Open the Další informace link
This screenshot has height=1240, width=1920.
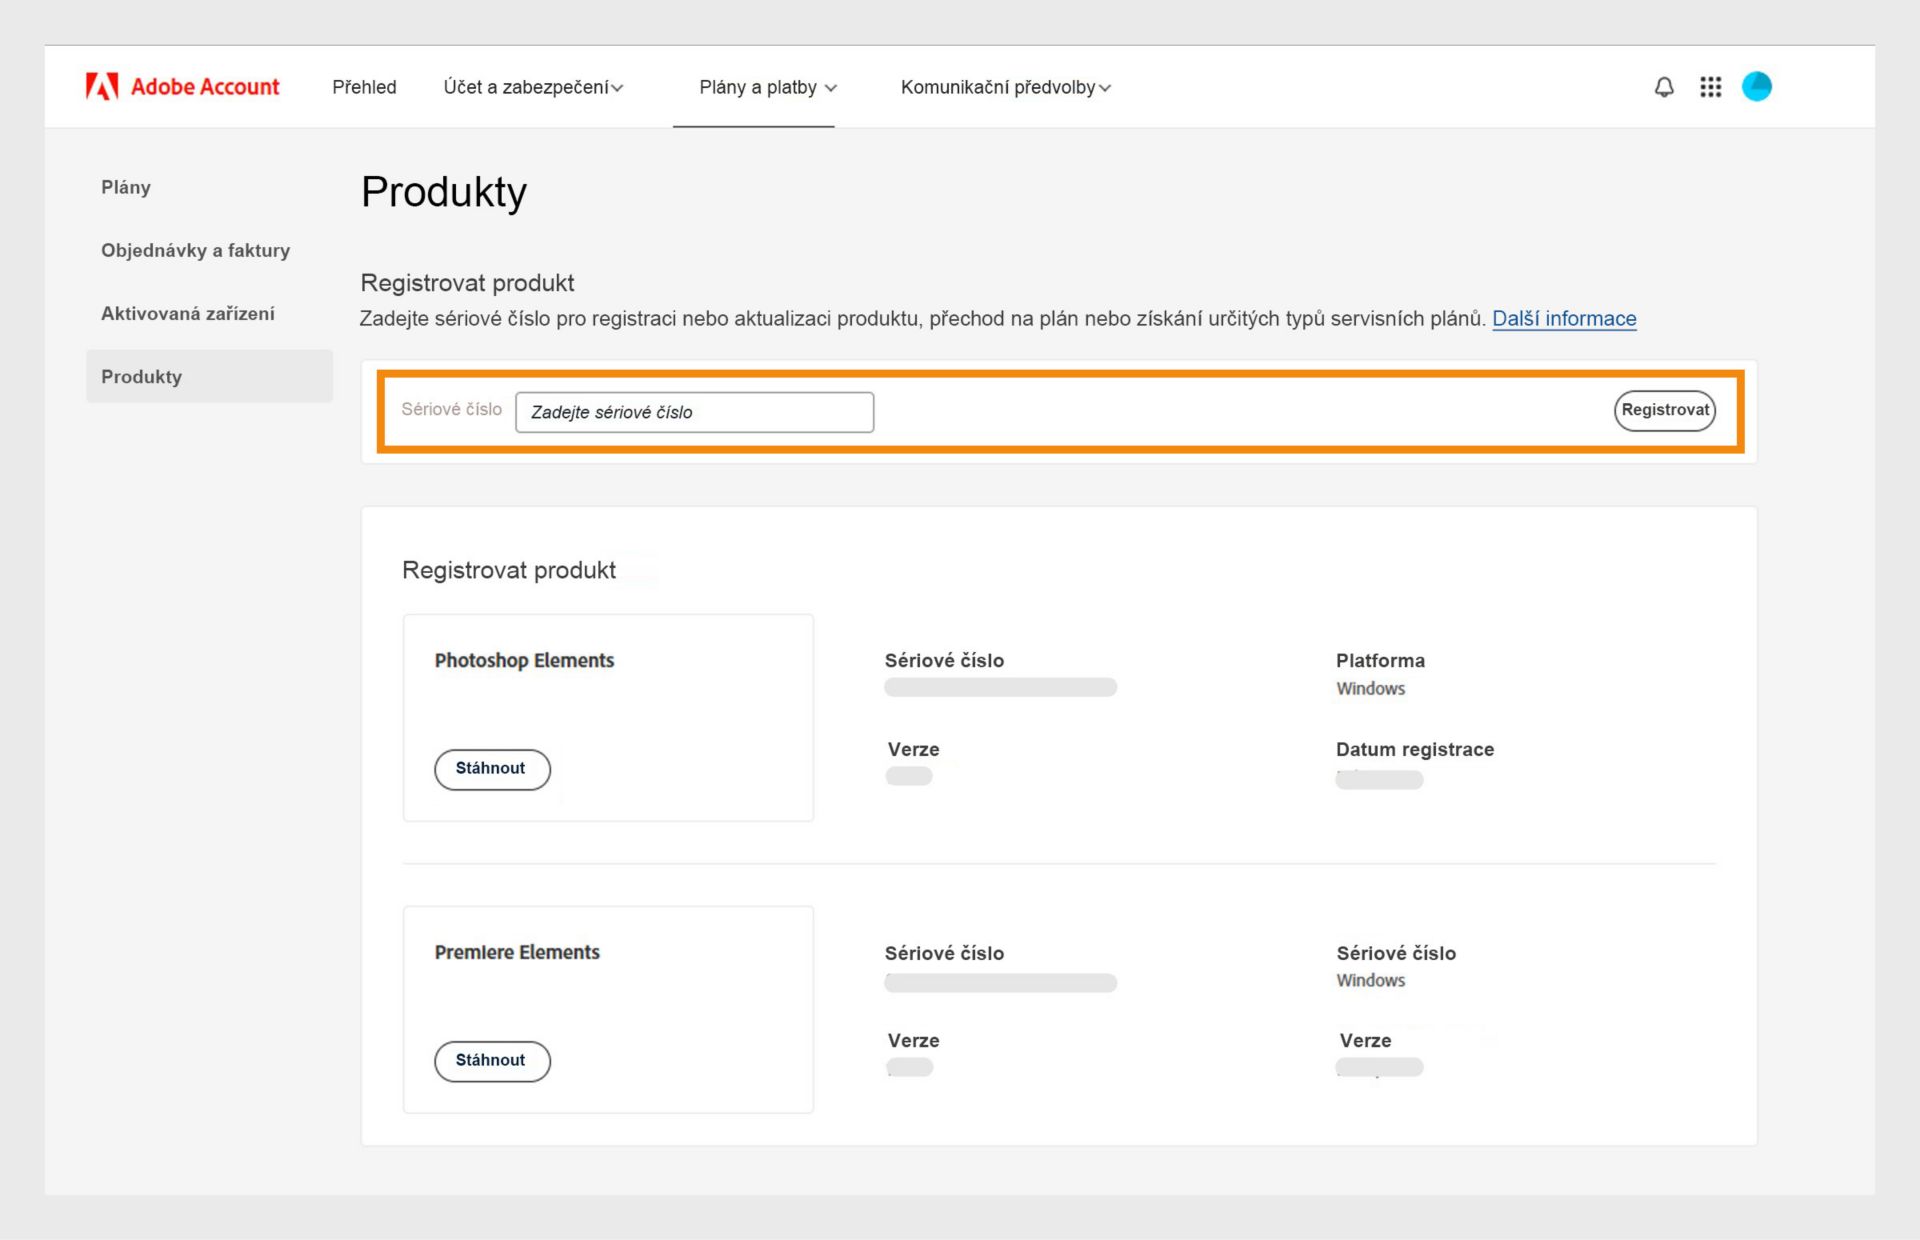(1564, 318)
